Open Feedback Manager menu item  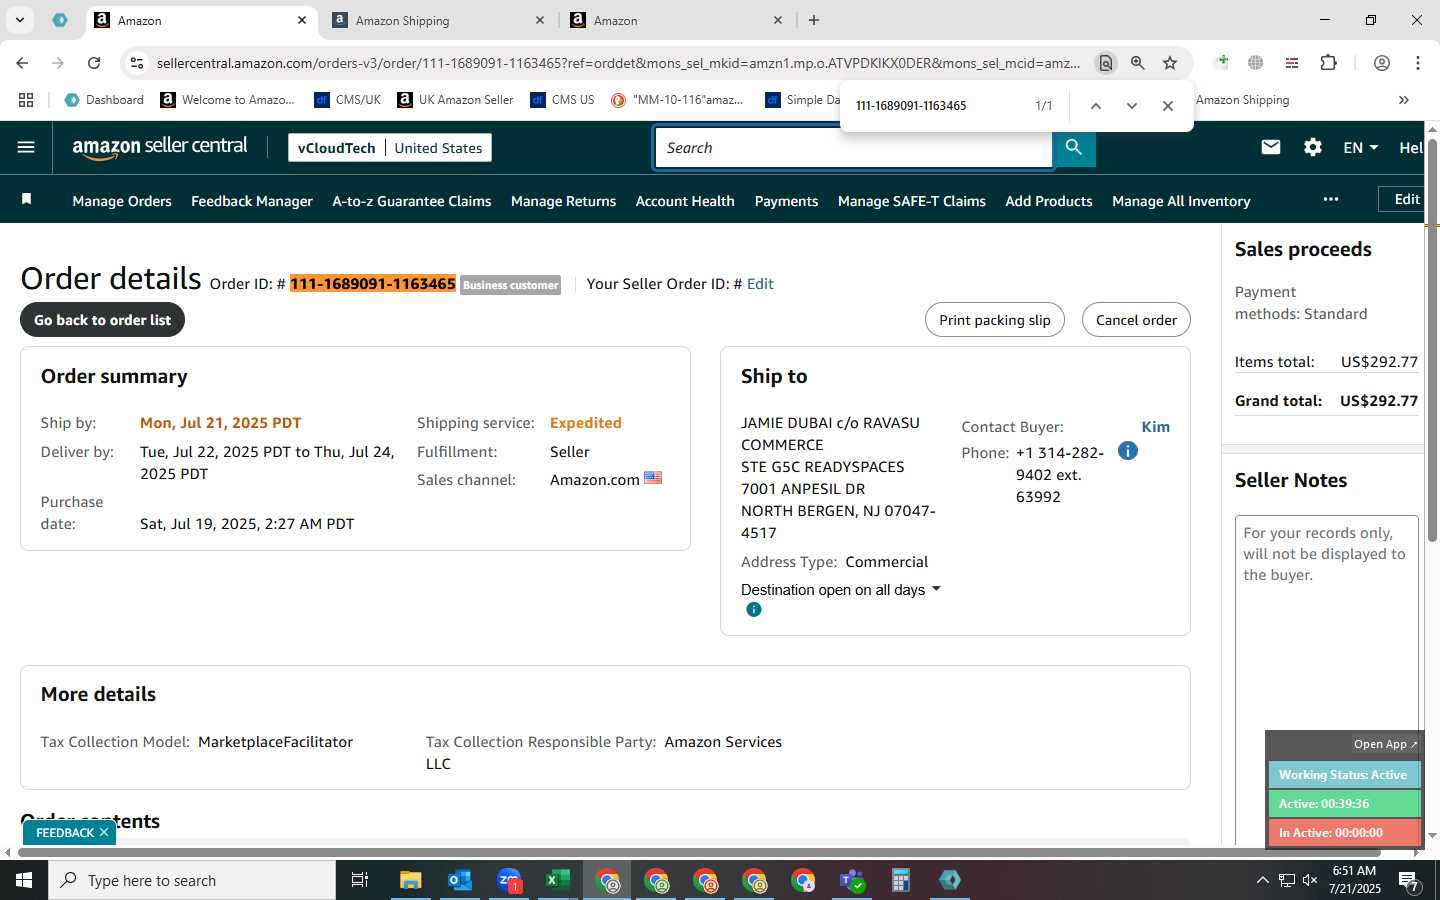[x=252, y=201]
